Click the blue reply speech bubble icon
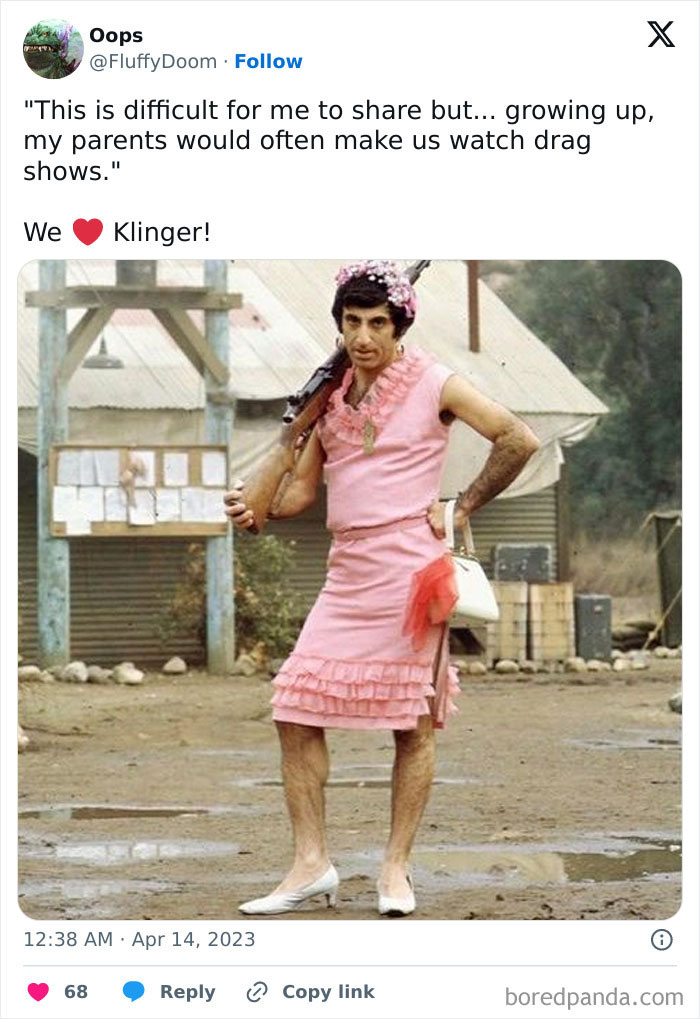The image size is (700, 1019). click(x=134, y=992)
